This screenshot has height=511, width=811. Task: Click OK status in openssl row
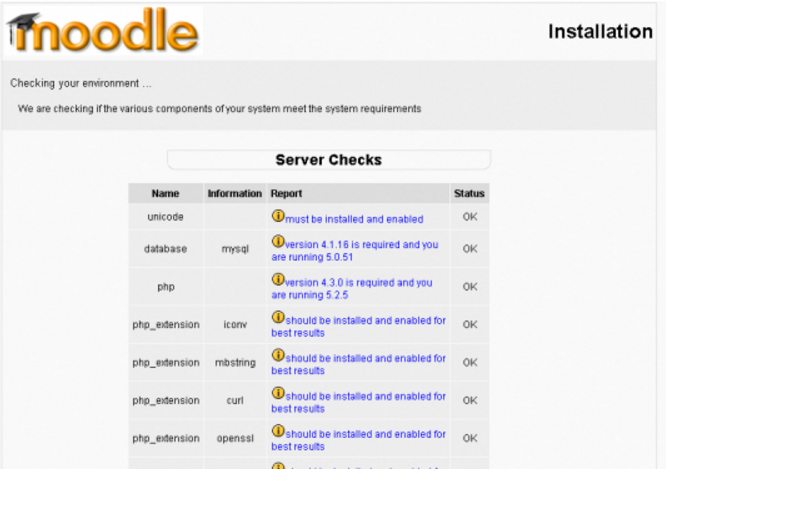(470, 438)
